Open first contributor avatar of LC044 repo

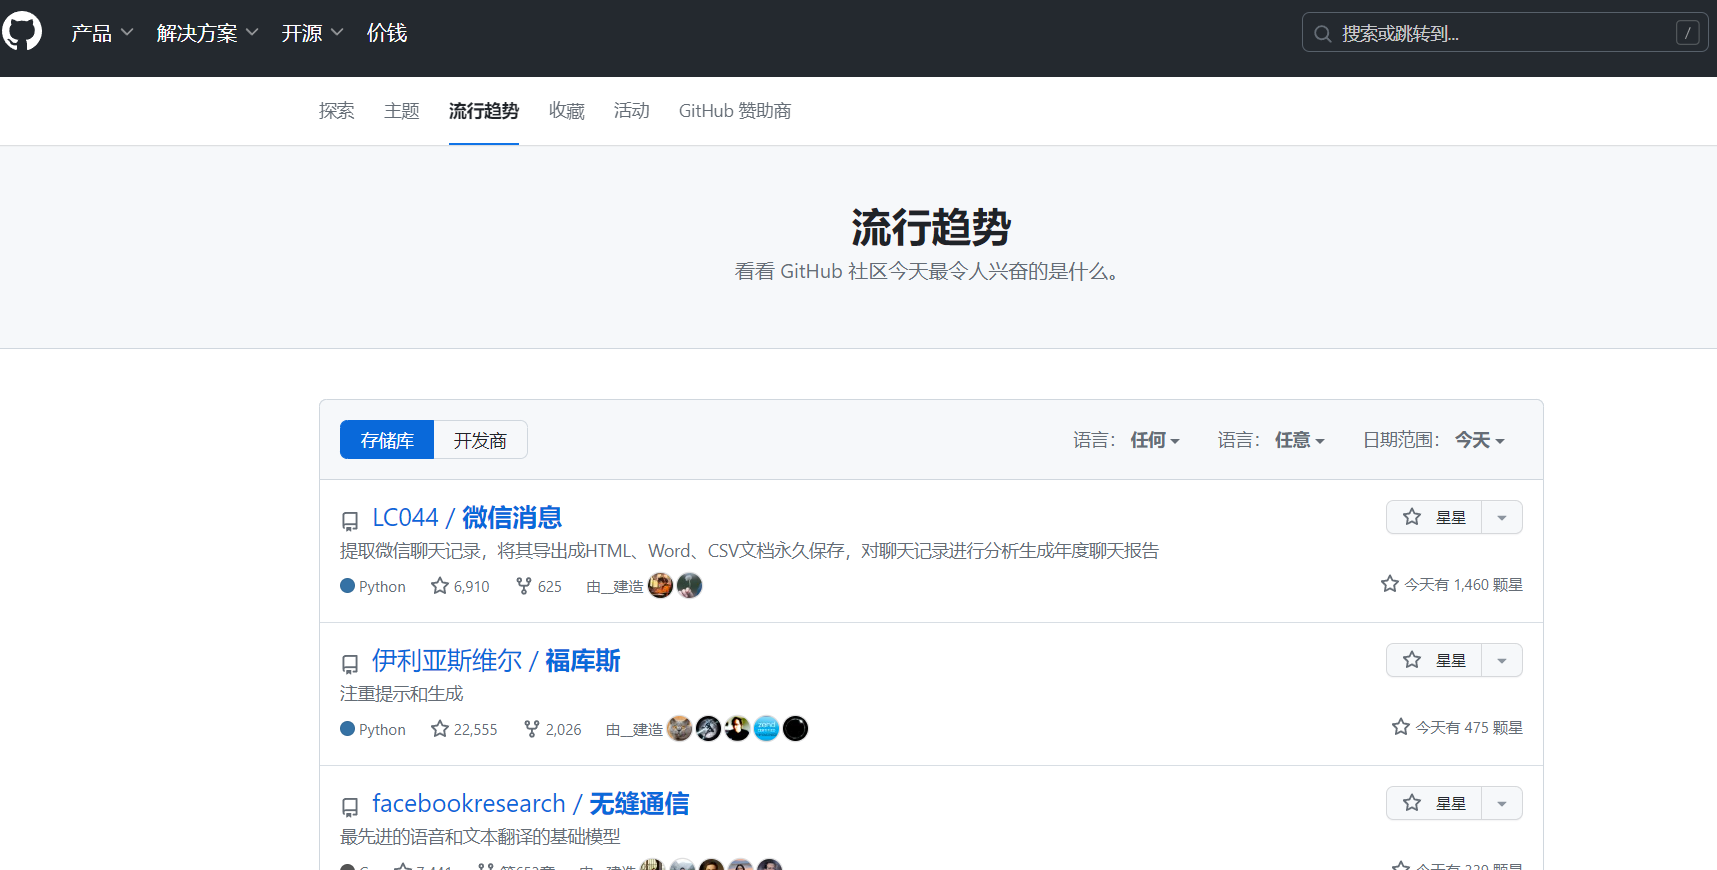660,585
